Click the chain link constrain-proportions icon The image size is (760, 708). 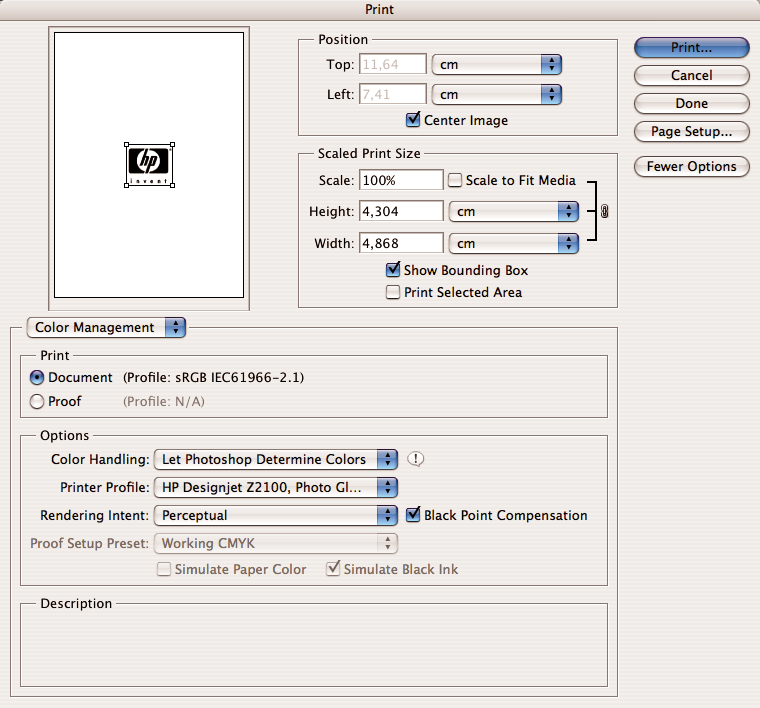[604, 211]
